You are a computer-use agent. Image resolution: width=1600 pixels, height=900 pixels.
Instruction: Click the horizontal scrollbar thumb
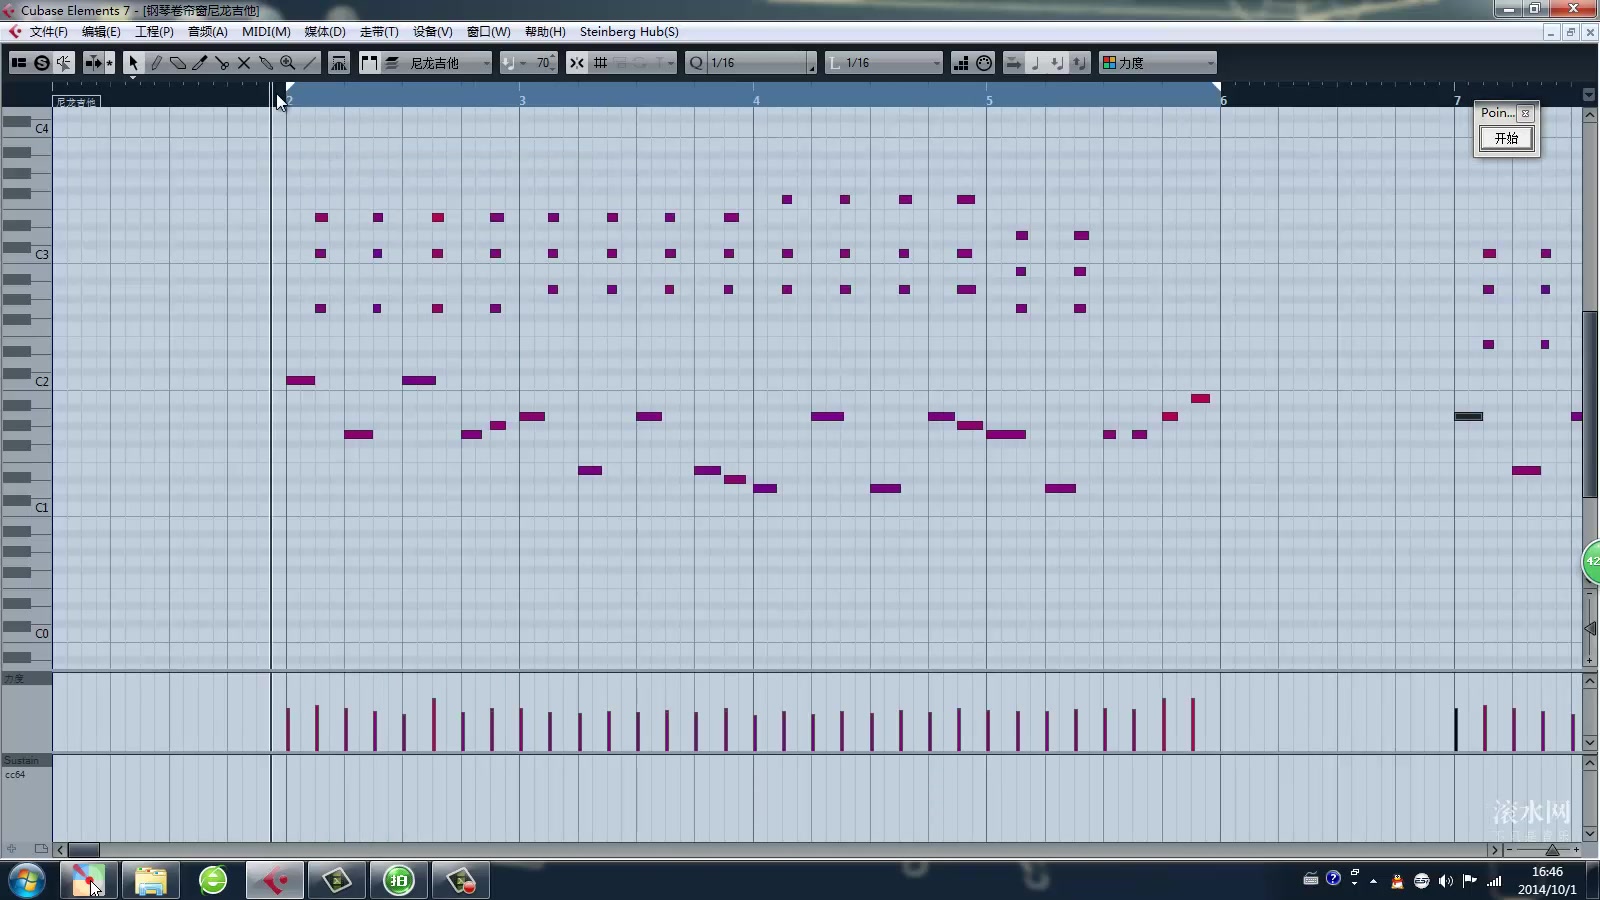[x=83, y=850]
